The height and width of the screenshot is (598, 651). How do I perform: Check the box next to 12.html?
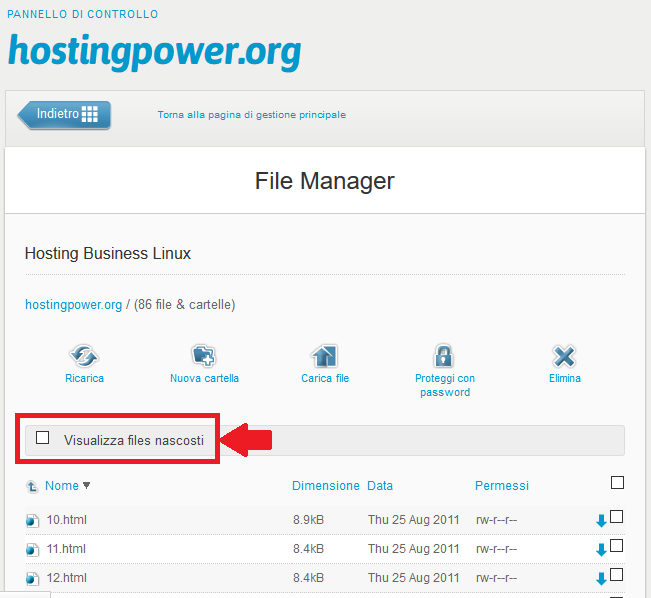(617, 575)
